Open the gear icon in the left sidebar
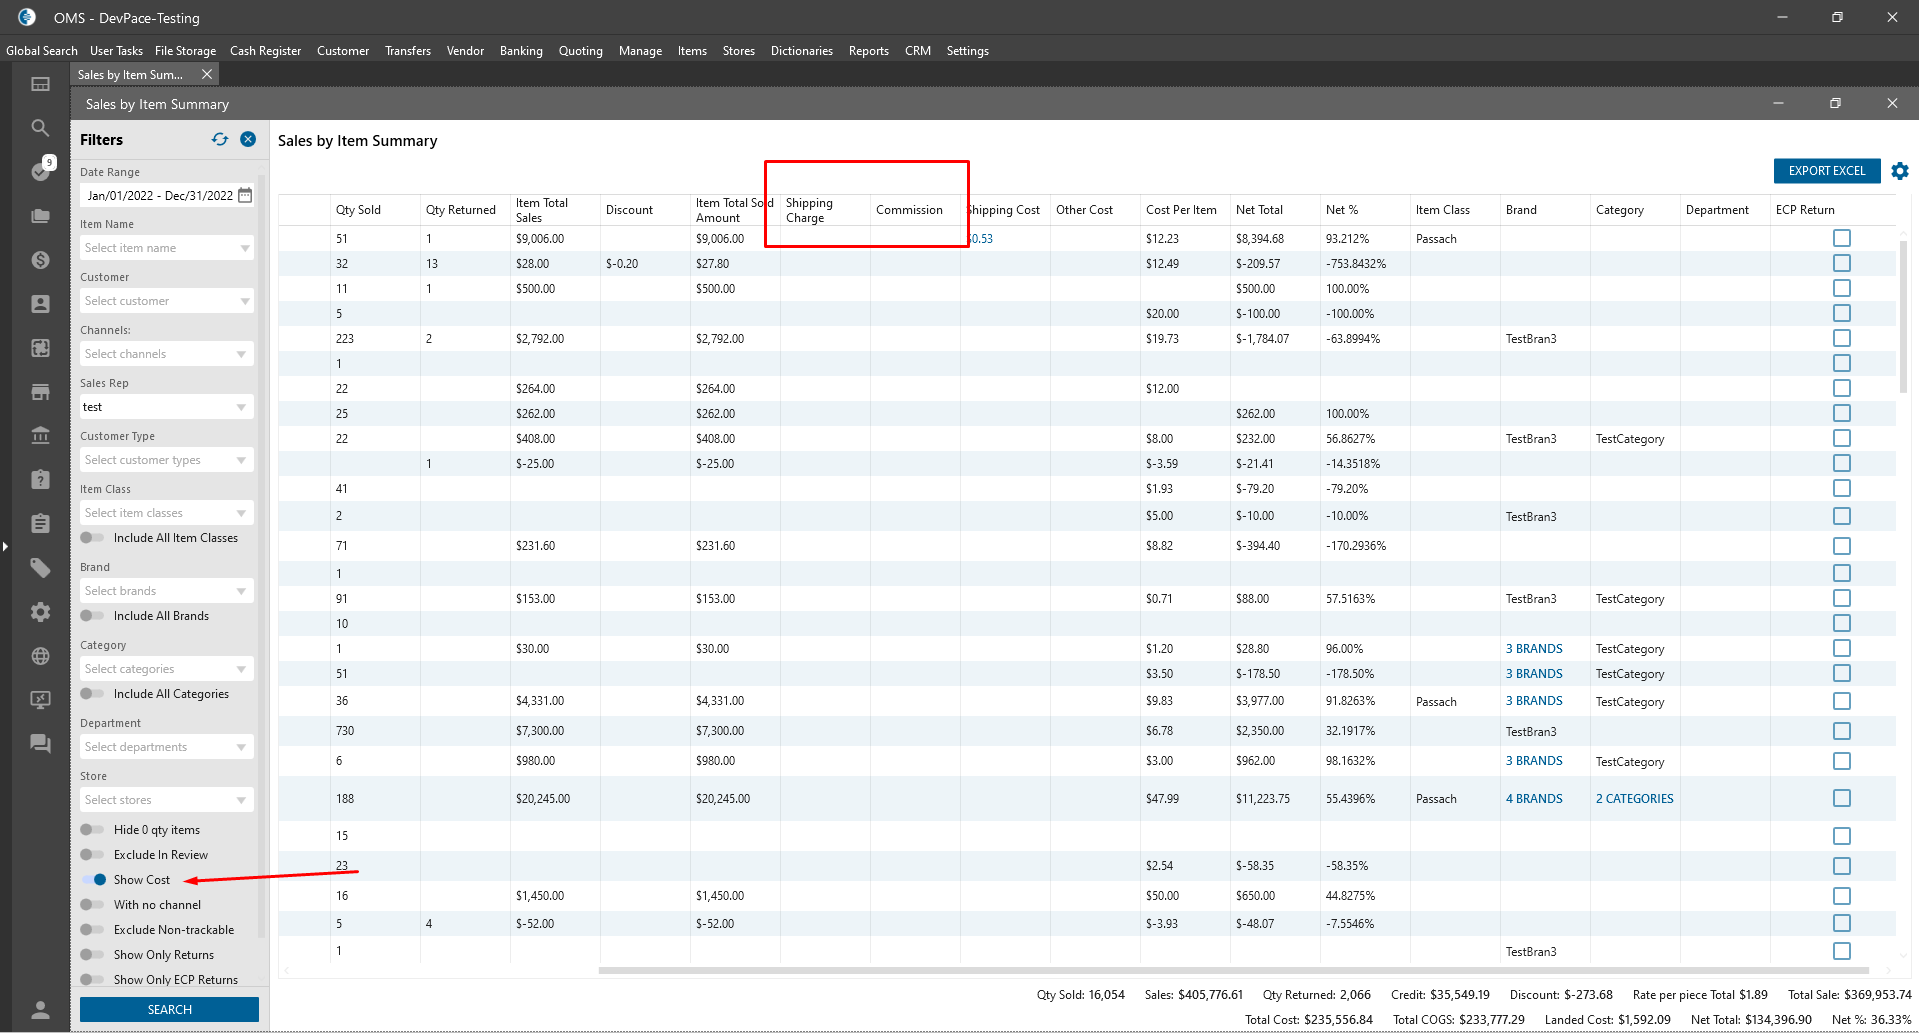Screen dimensions: 1919x1033 click(x=40, y=612)
